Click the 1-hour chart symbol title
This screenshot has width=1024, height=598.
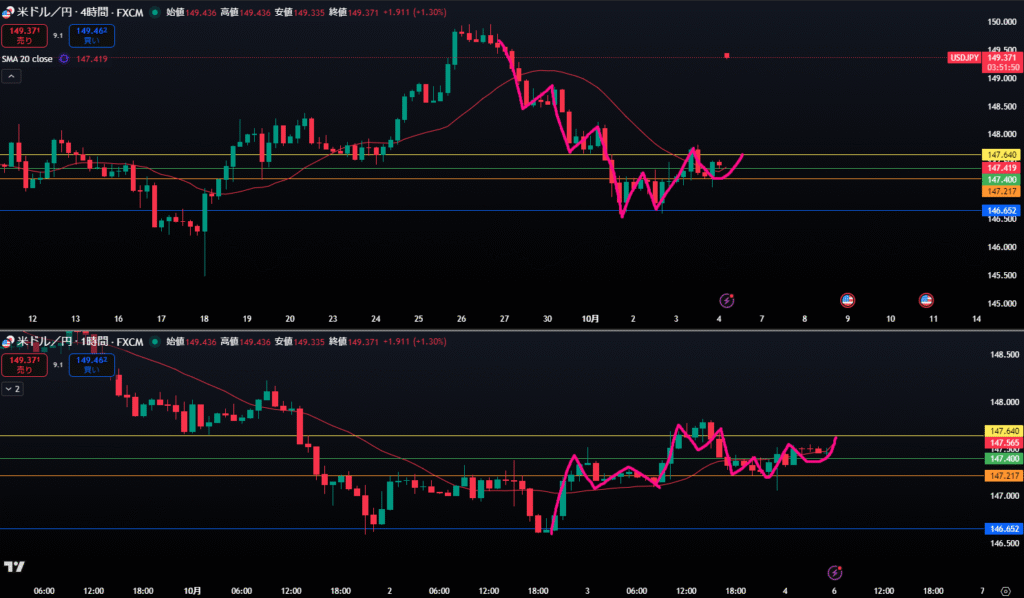pyautogui.click(x=80, y=342)
